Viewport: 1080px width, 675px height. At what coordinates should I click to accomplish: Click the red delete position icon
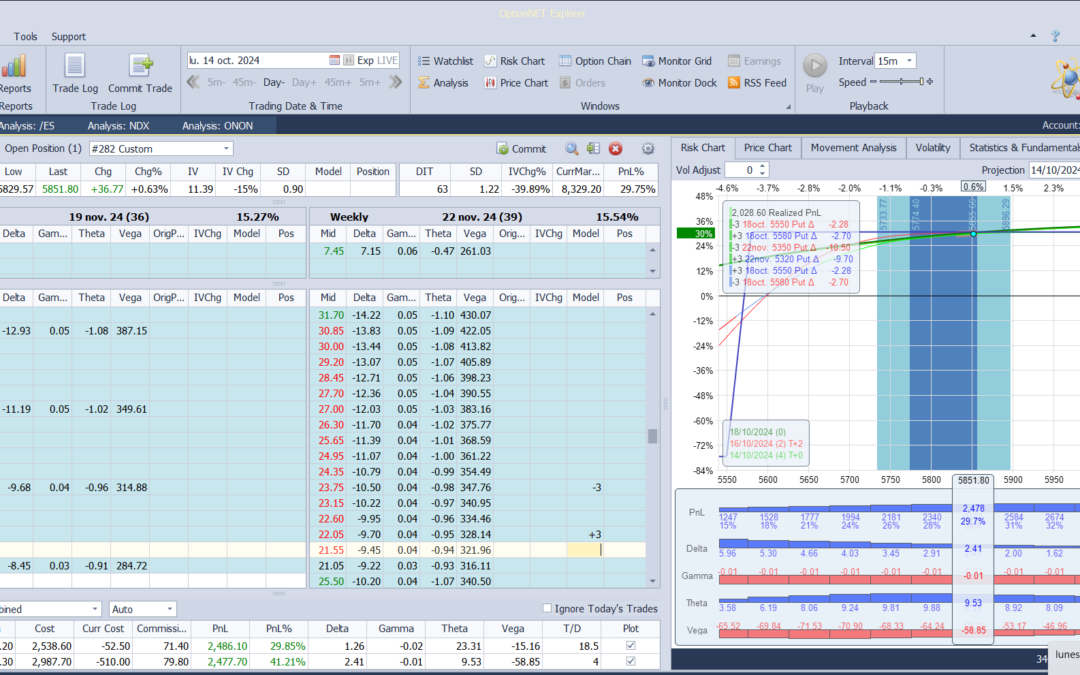point(615,149)
